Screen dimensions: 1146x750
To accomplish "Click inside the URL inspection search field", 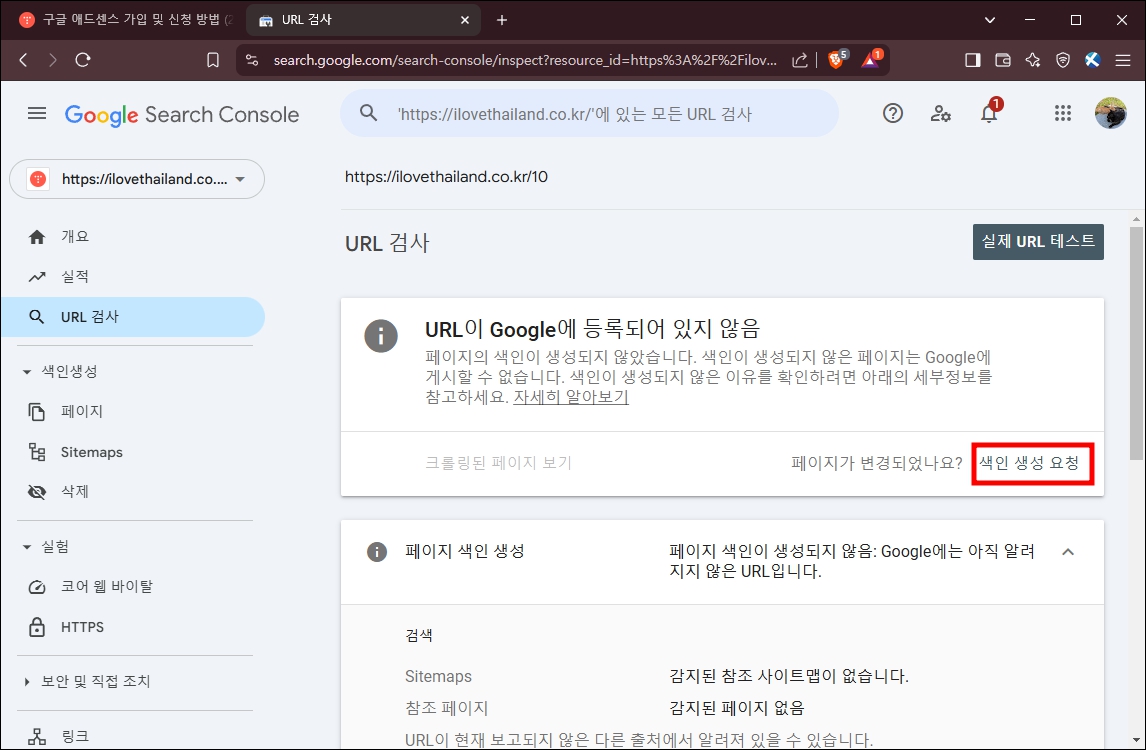I will 589,113.
